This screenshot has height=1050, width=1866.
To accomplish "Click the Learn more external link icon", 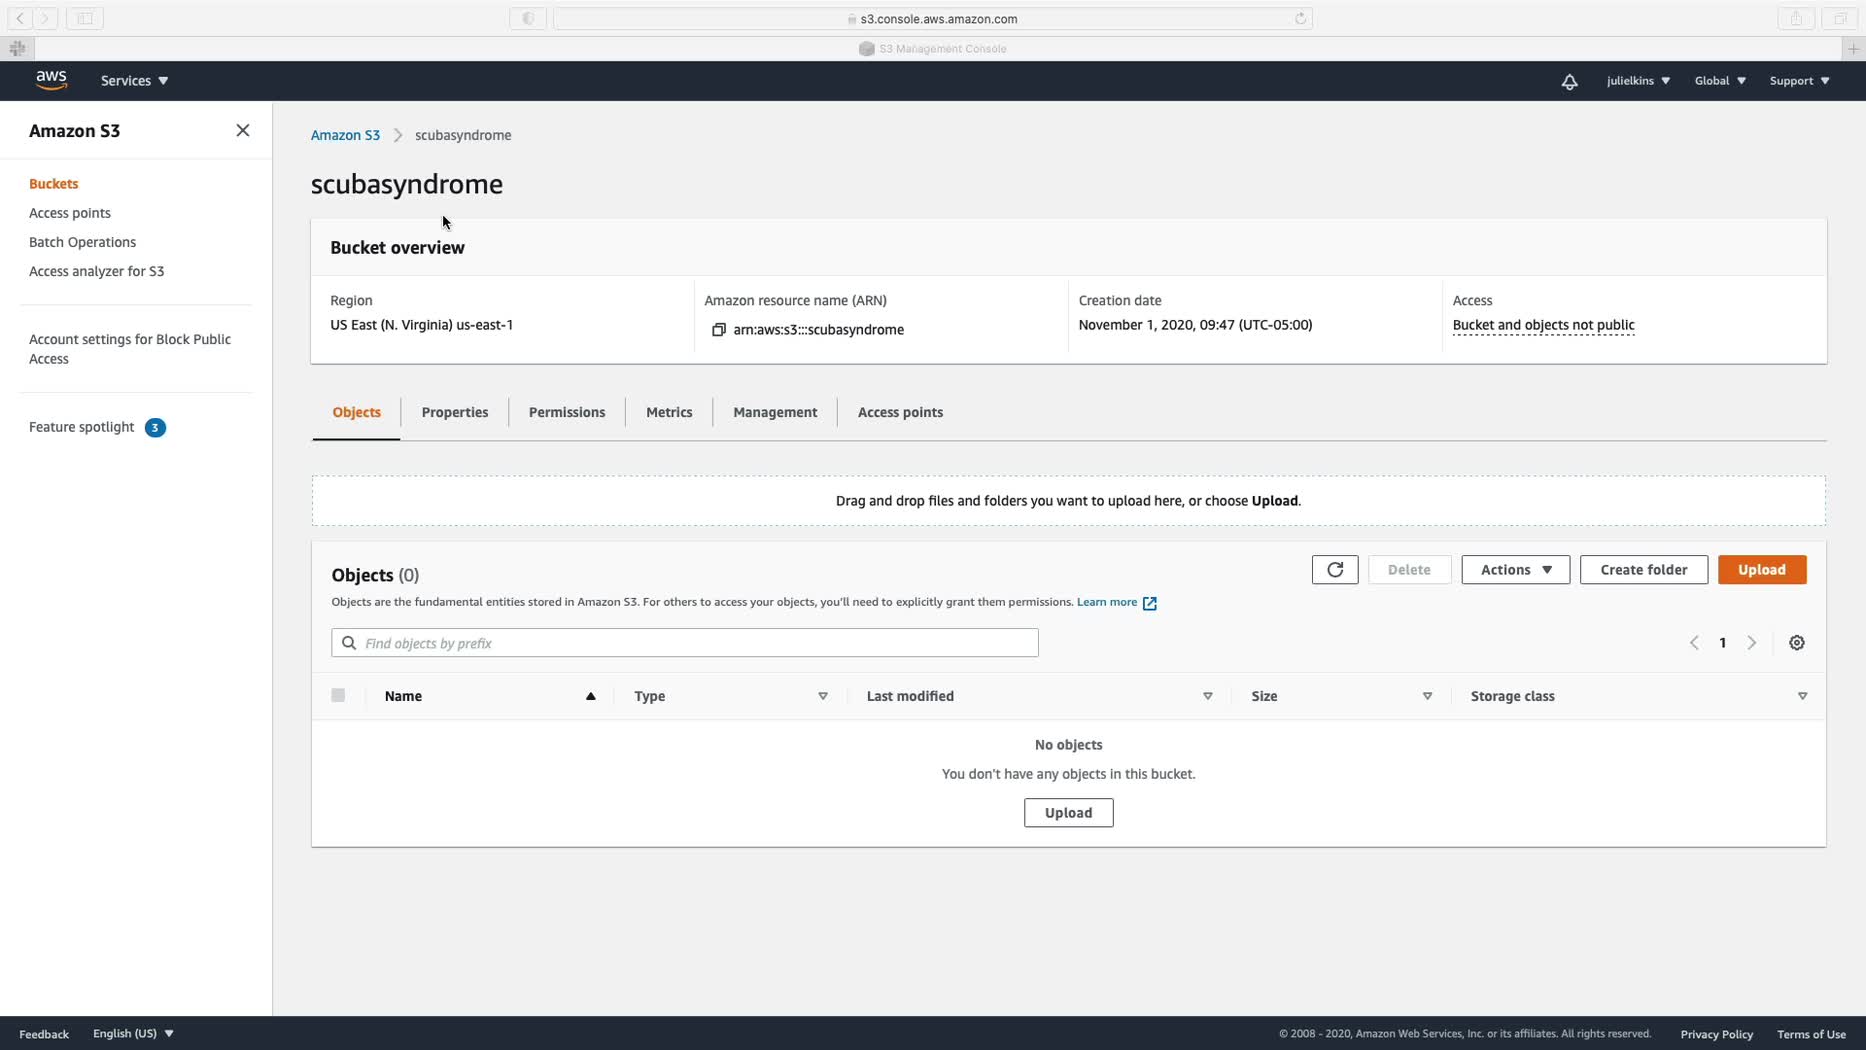I will click(x=1150, y=603).
